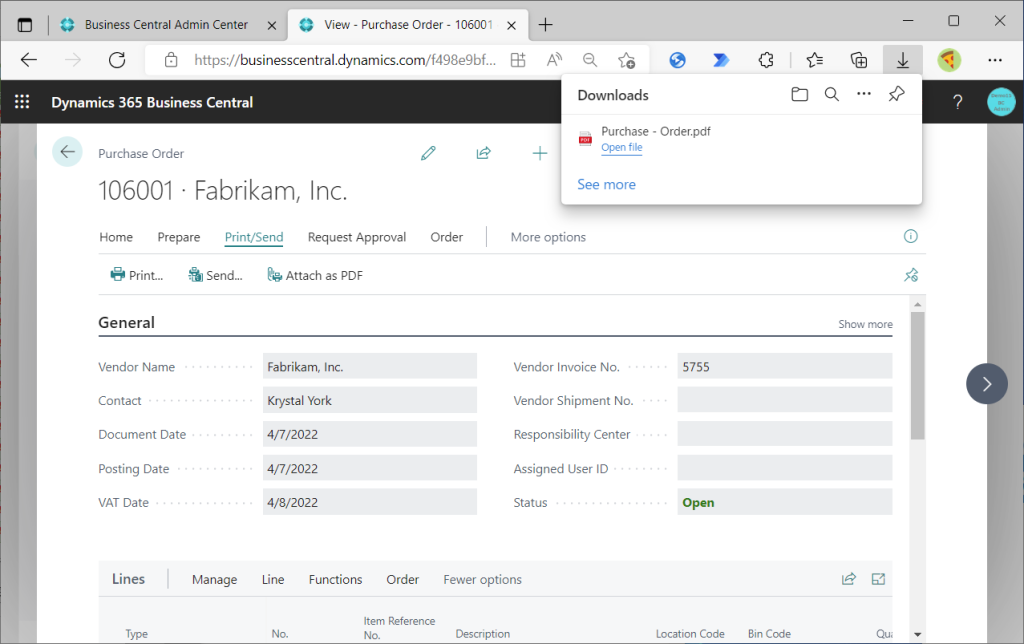1024x644 pixels.
Task: Click the Lines section heading
Action: (x=129, y=579)
